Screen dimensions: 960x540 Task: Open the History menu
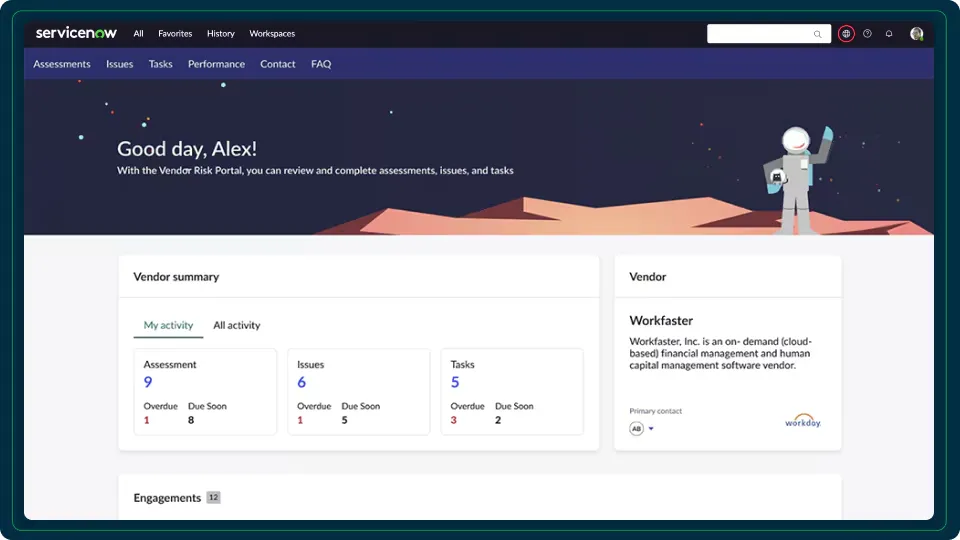pos(220,34)
